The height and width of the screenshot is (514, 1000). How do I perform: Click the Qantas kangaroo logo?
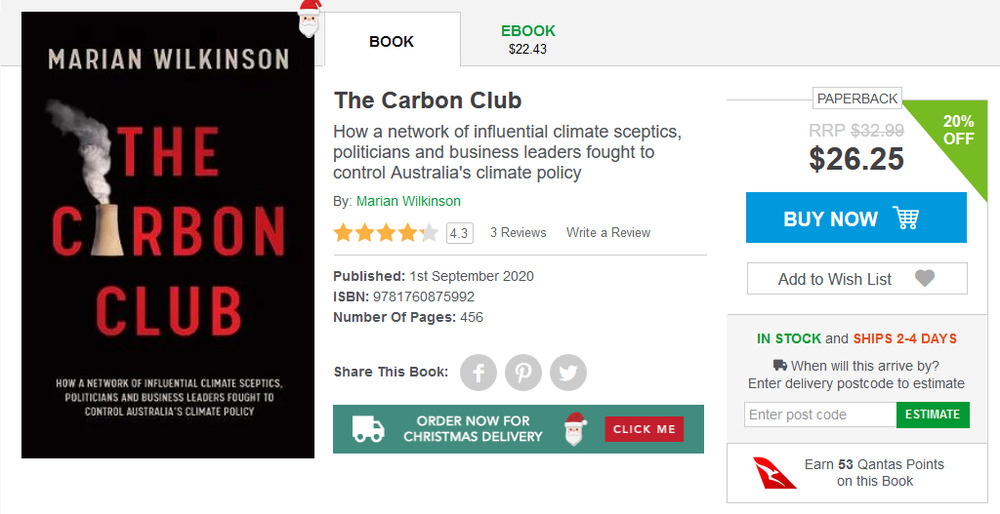(x=775, y=473)
